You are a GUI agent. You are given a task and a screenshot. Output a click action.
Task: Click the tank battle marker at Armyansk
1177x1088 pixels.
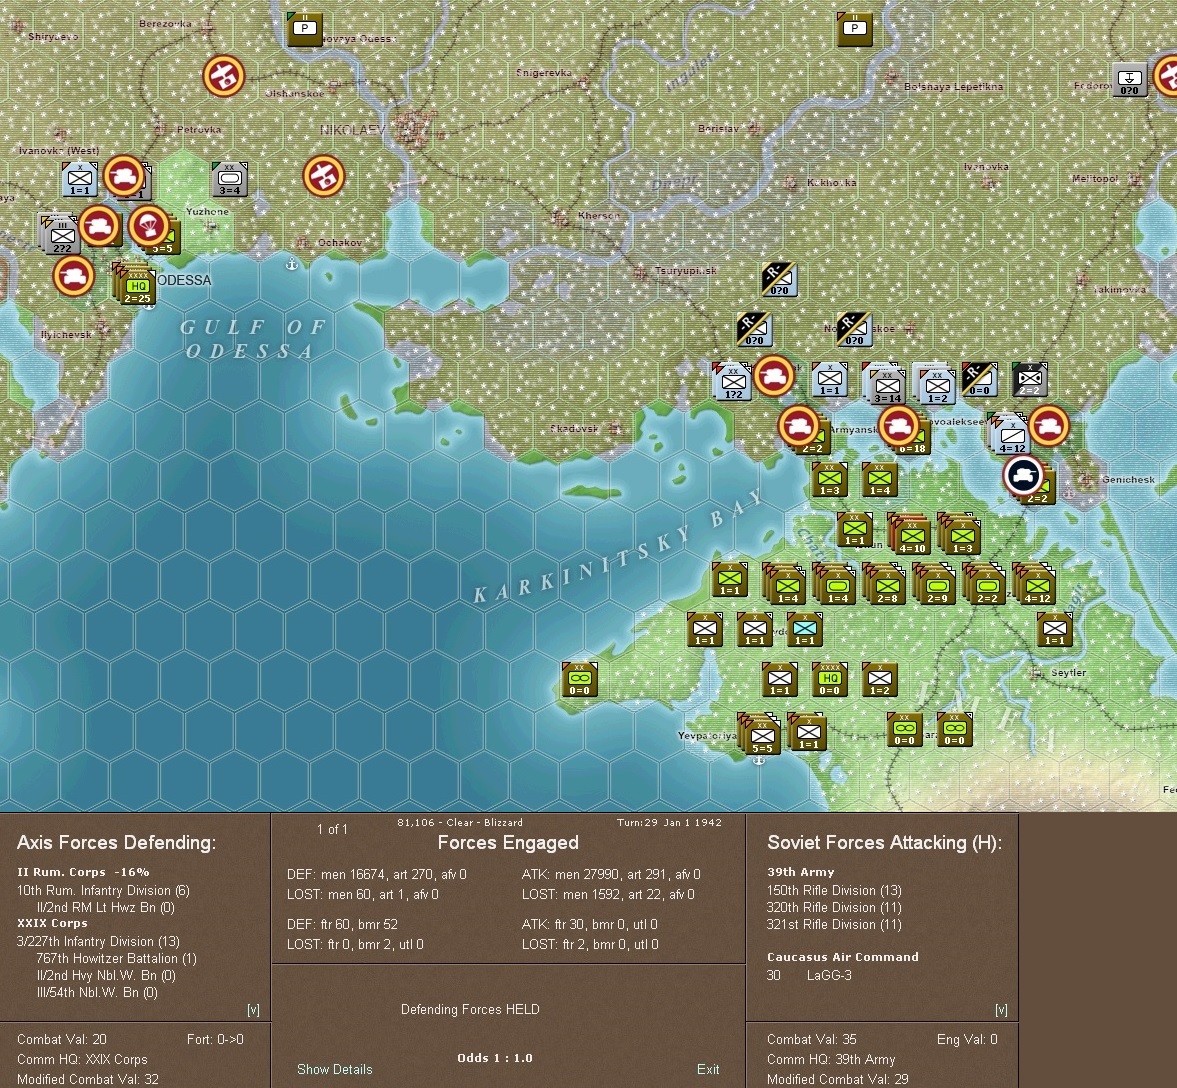click(798, 426)
